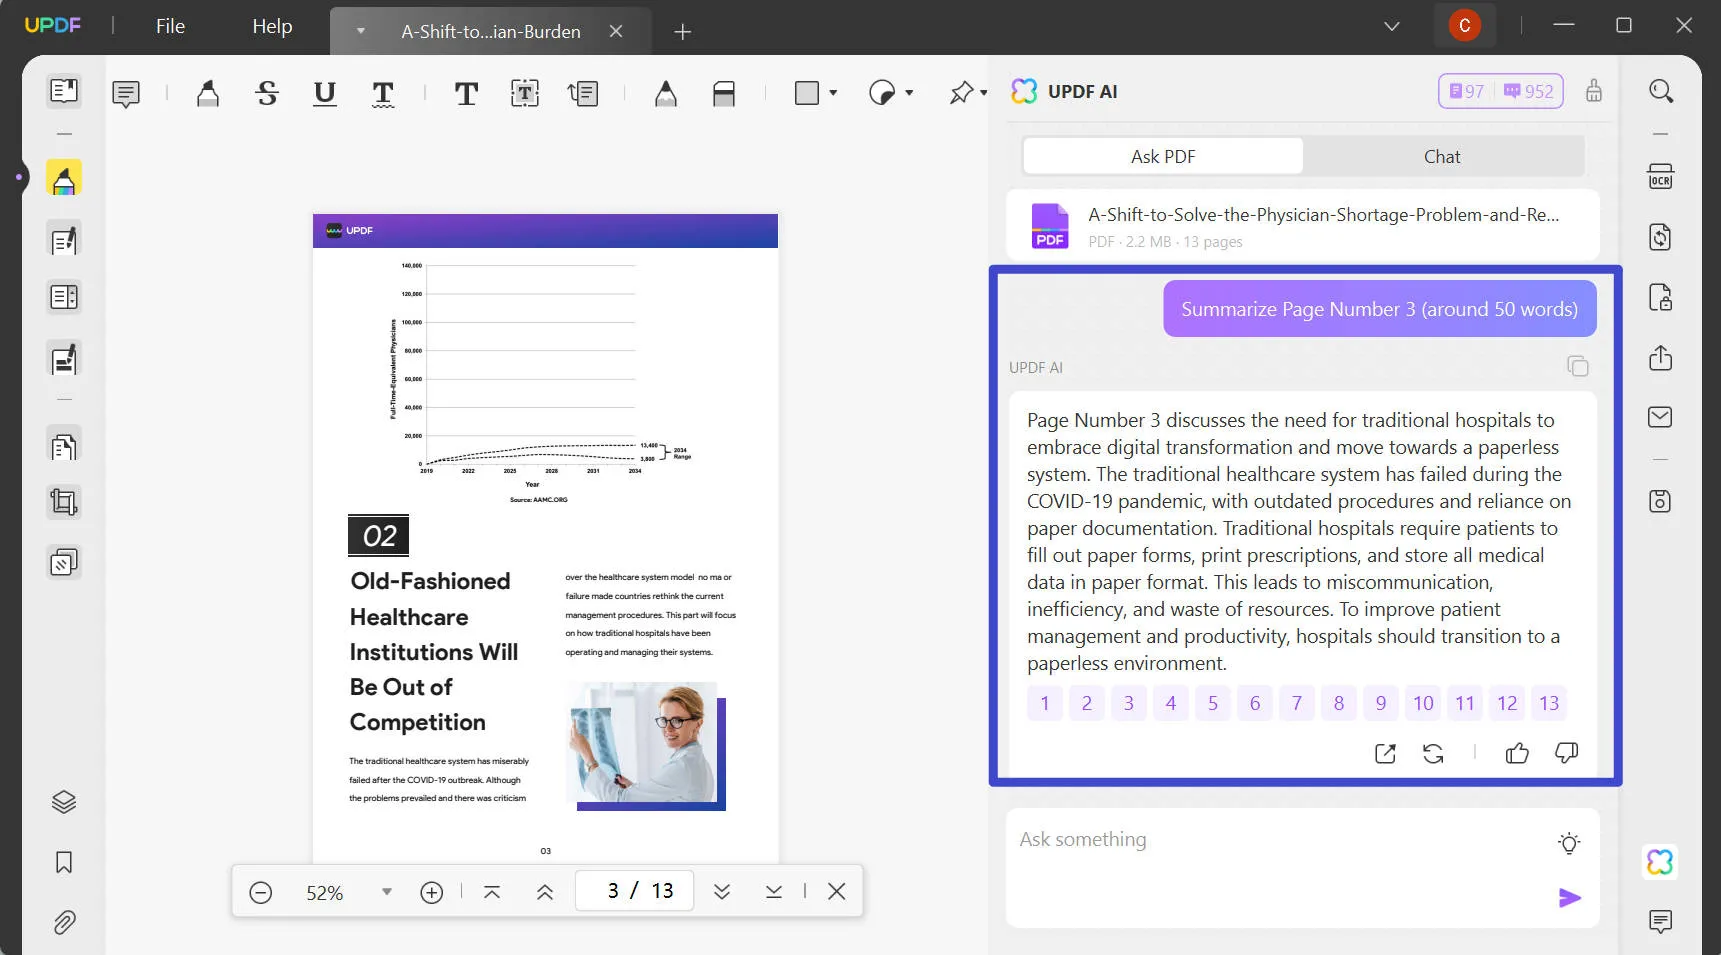Select the Pencil drawing tool
The image size is (1721, 955).
tap(666, 94)
